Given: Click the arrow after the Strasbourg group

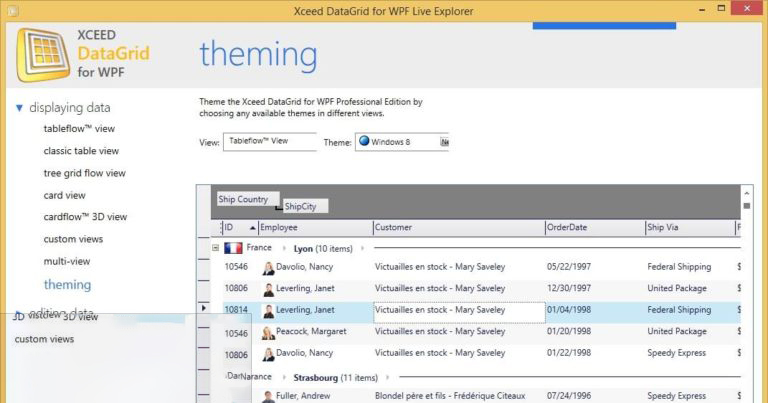Looking at the screenshot, I should pos(387,378).
